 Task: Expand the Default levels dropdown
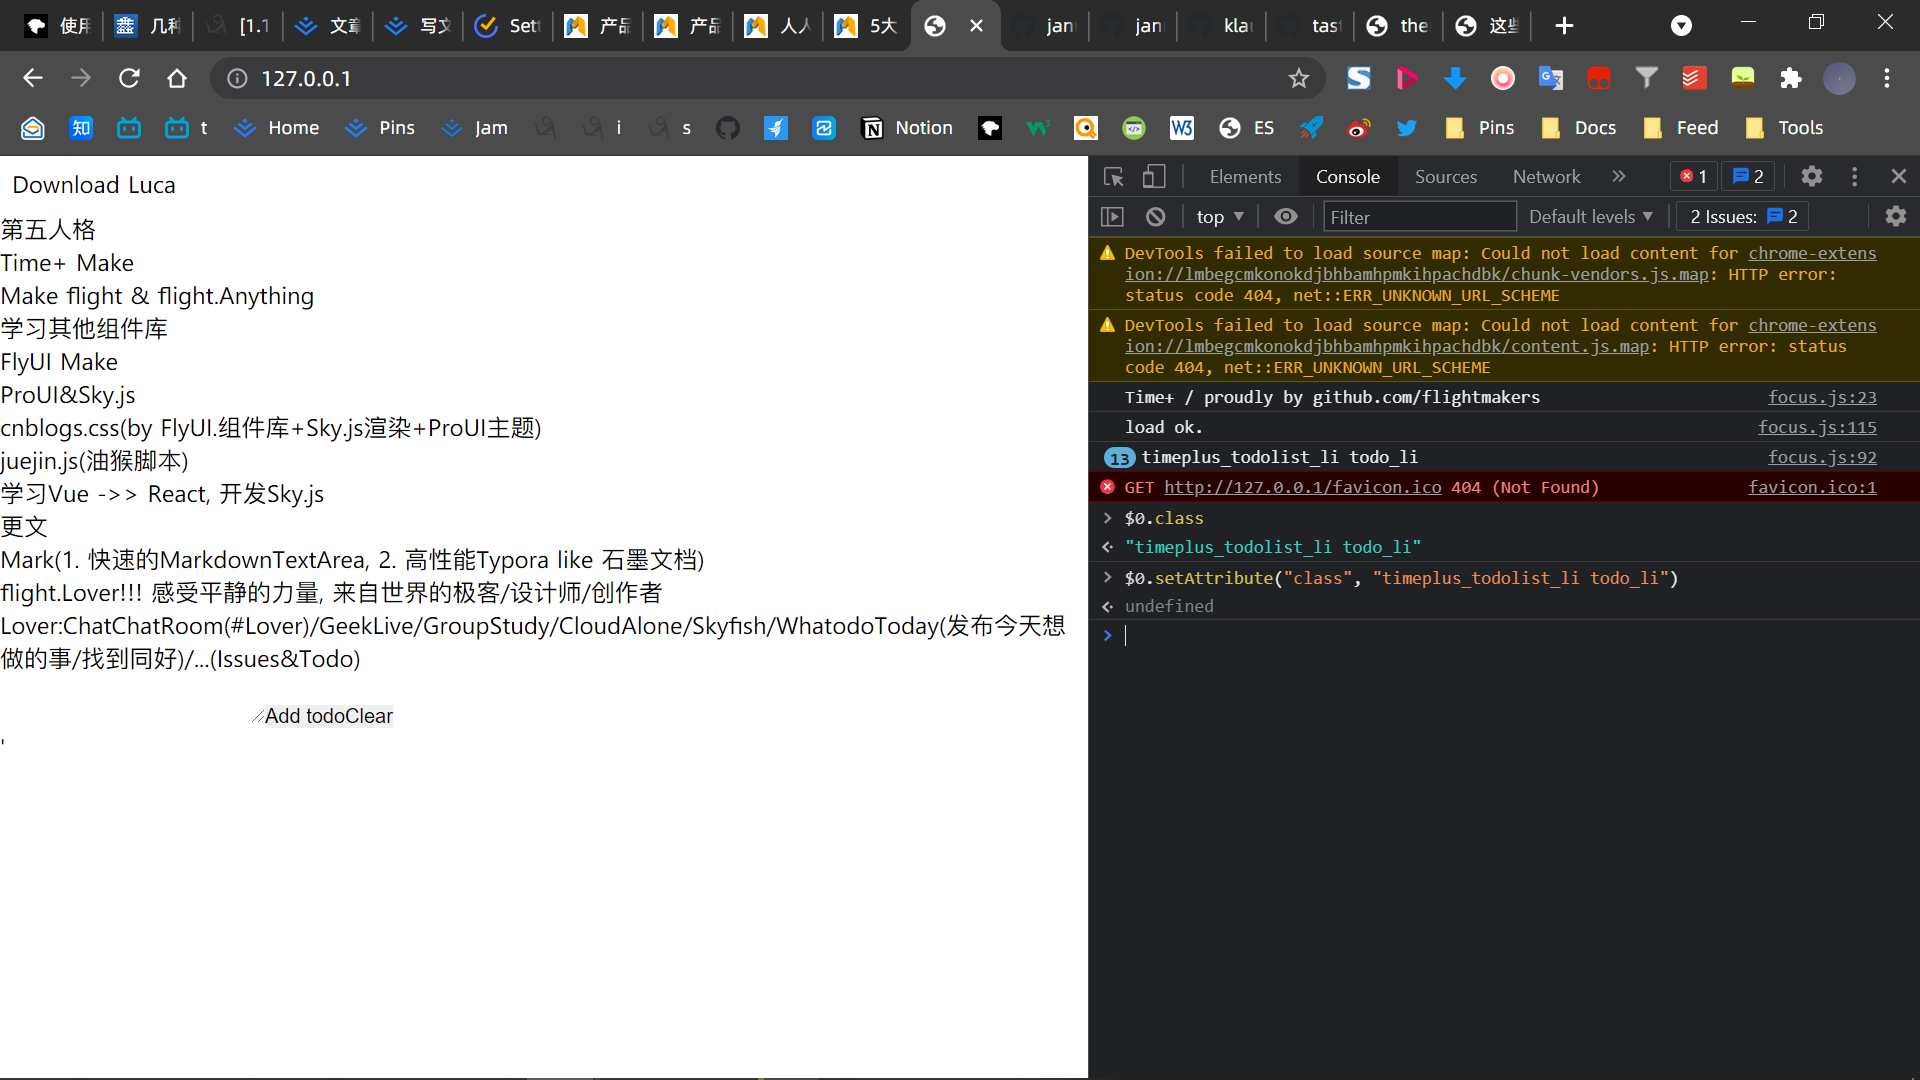1590,216
